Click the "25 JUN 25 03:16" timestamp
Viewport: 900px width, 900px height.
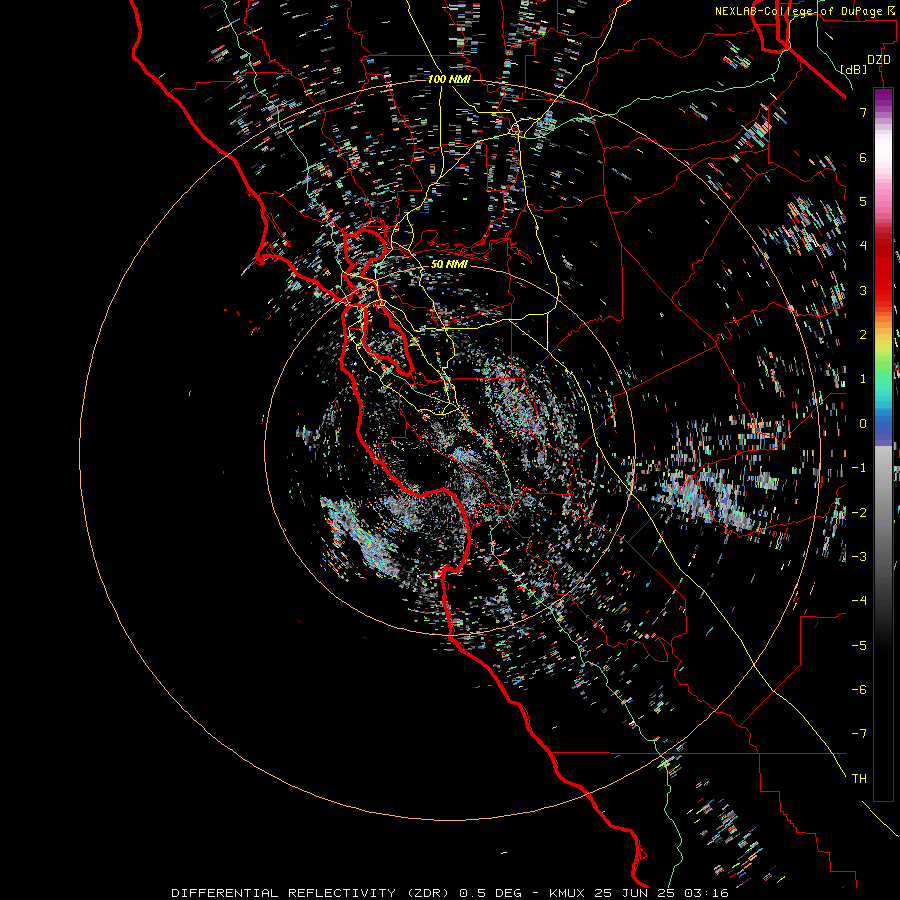tap(661, 893)
